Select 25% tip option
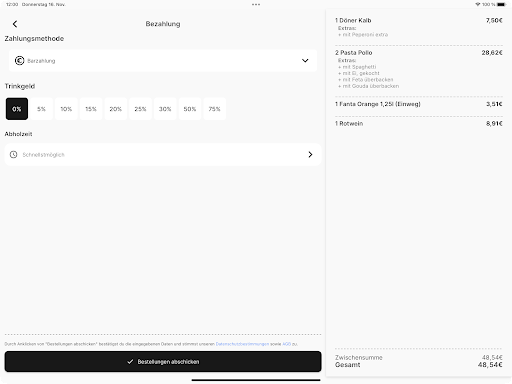The image size is (512, 384). 140,109
